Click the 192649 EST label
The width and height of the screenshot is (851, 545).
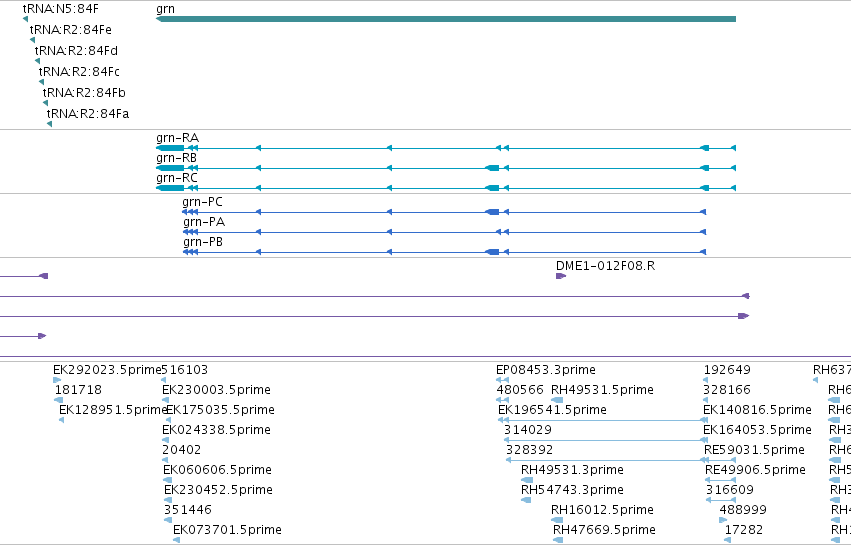click(x=727, y=370)
